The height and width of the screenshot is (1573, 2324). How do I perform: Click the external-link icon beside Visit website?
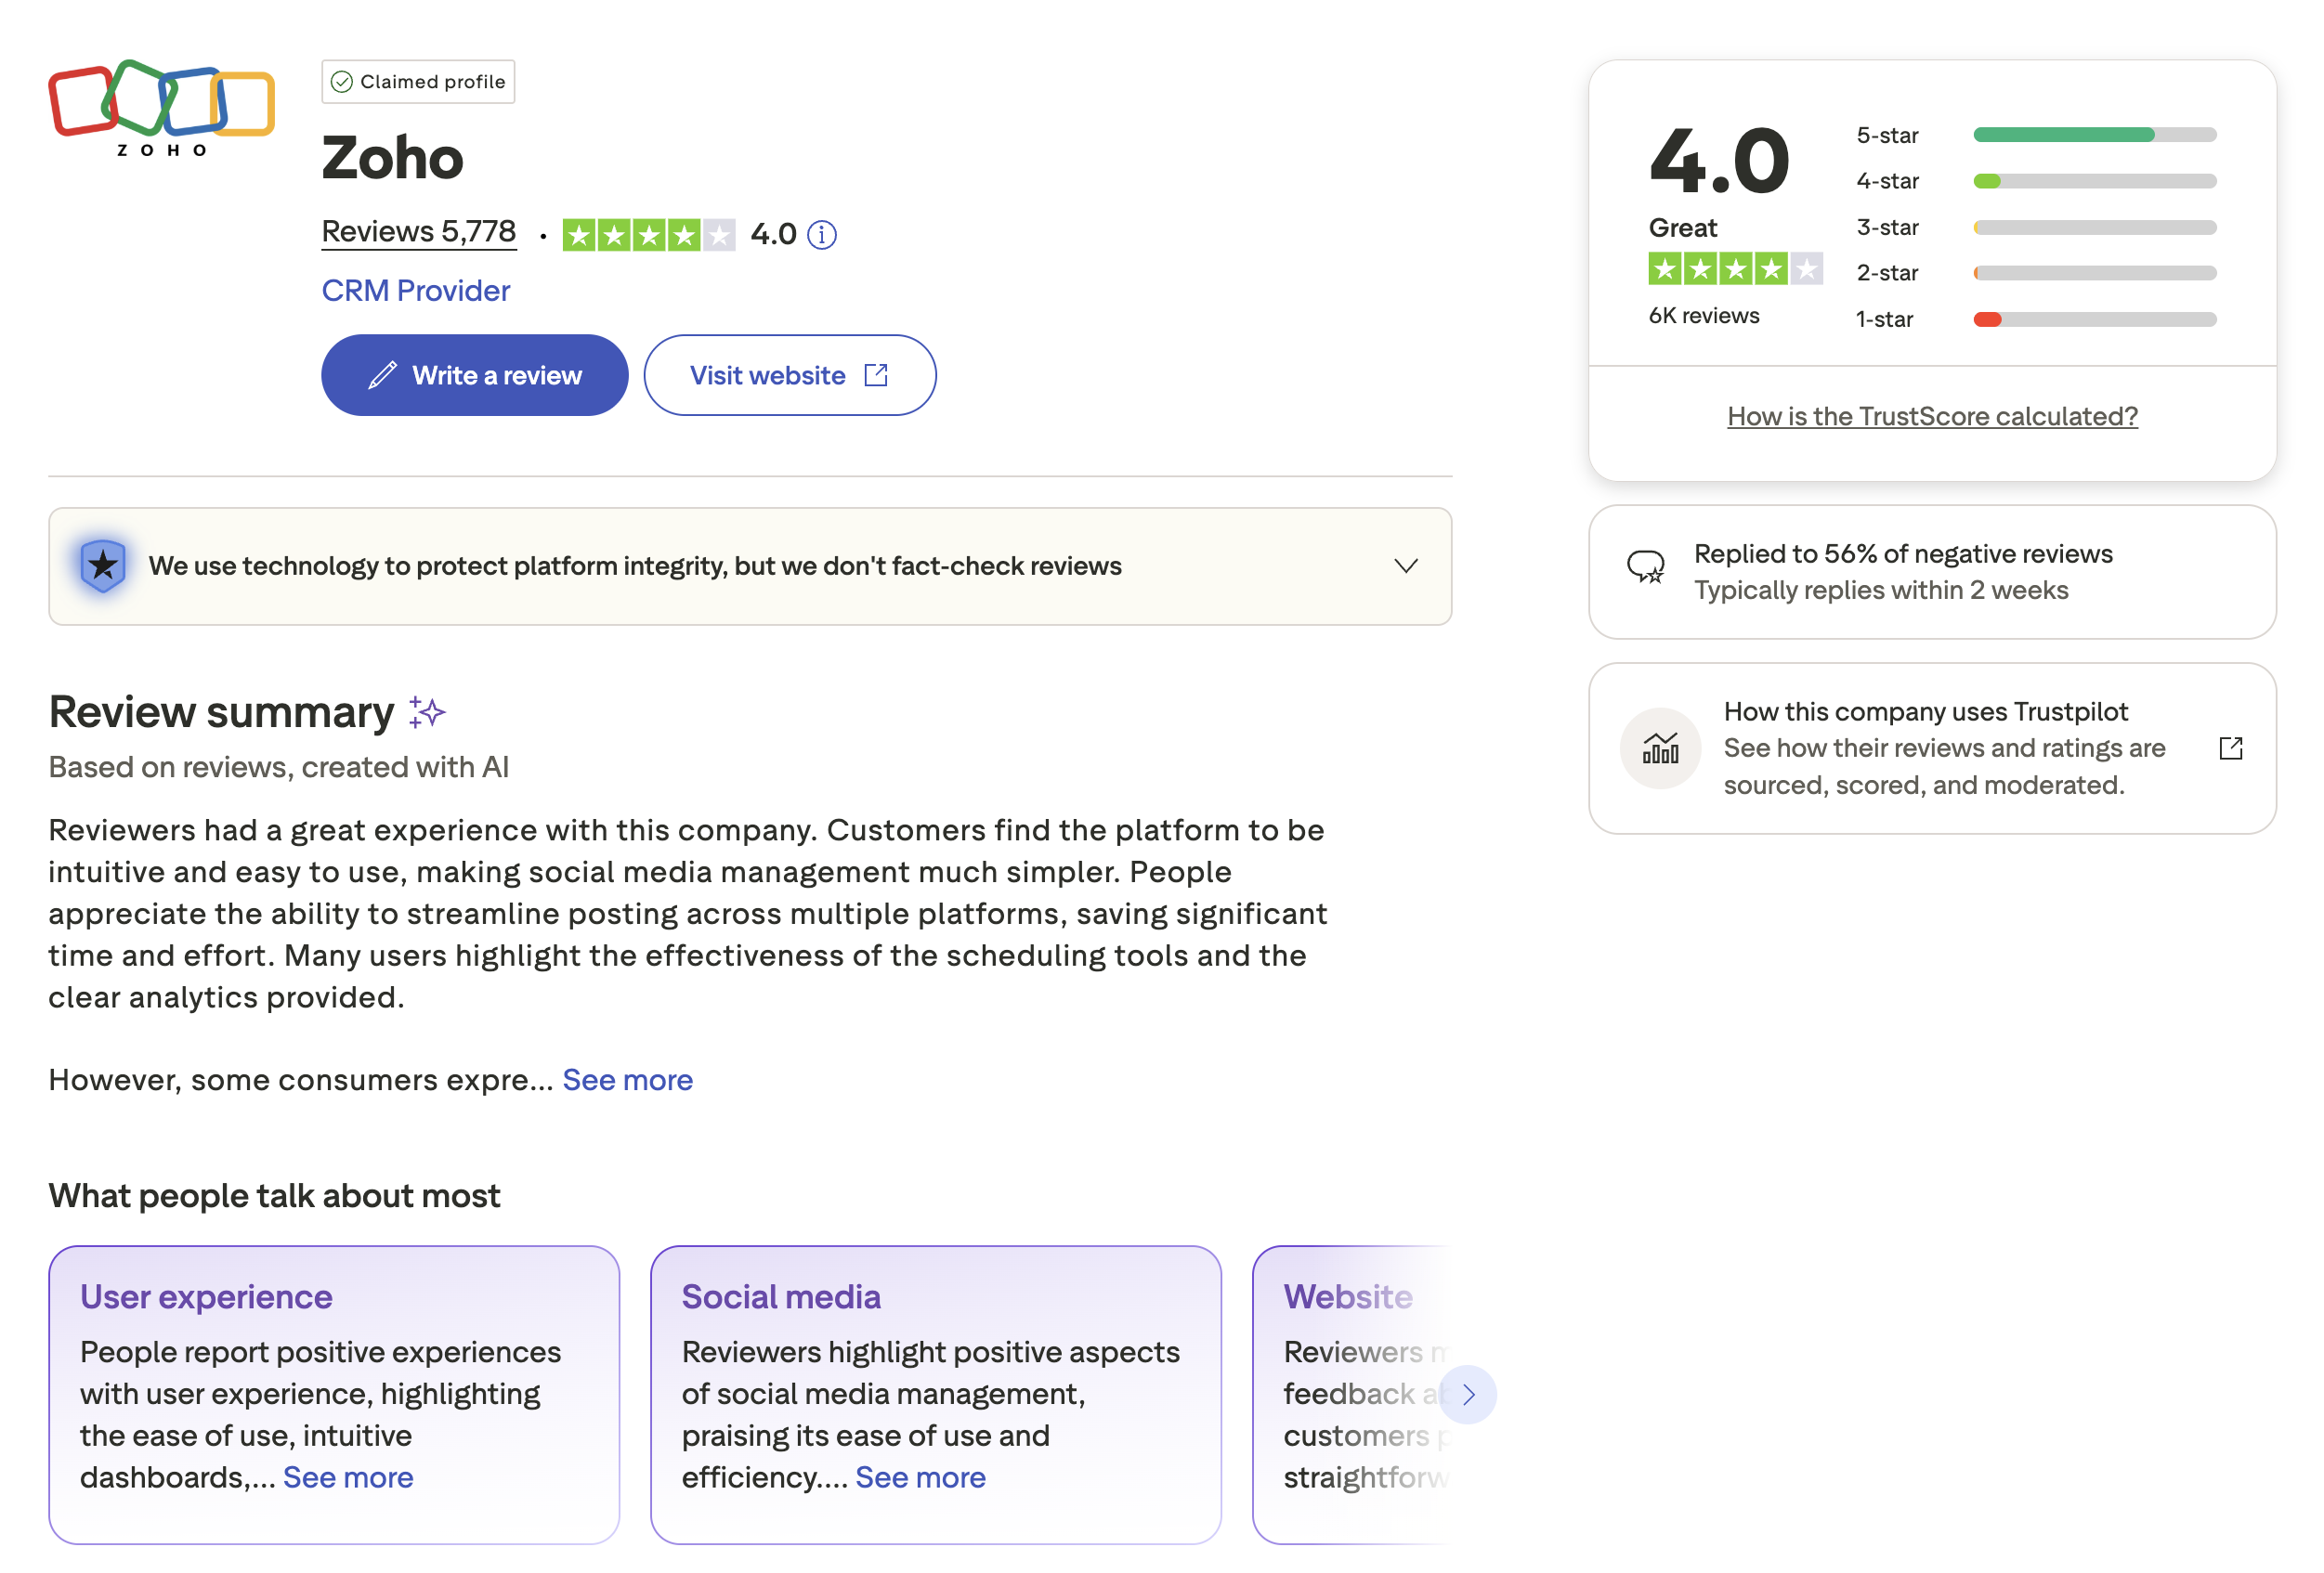(875, 374)
